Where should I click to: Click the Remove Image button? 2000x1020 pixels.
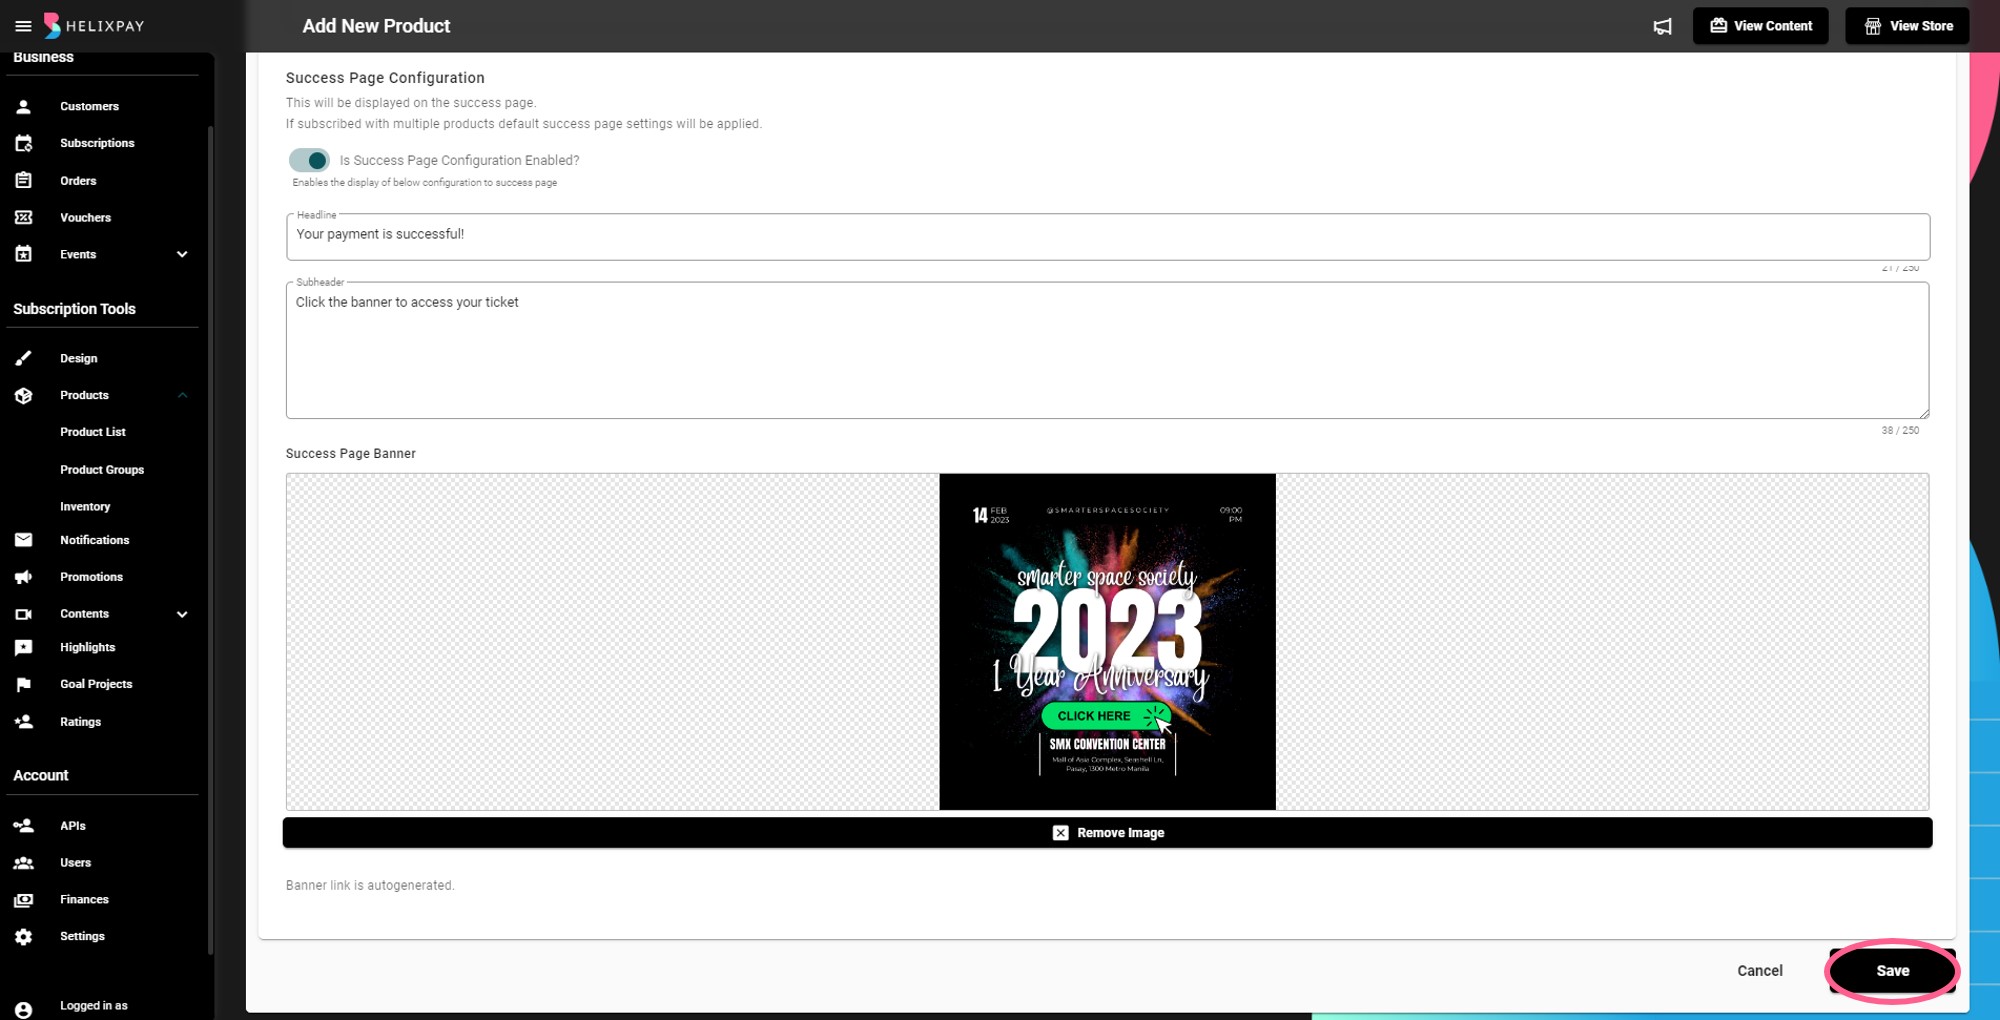(1107, 833)
